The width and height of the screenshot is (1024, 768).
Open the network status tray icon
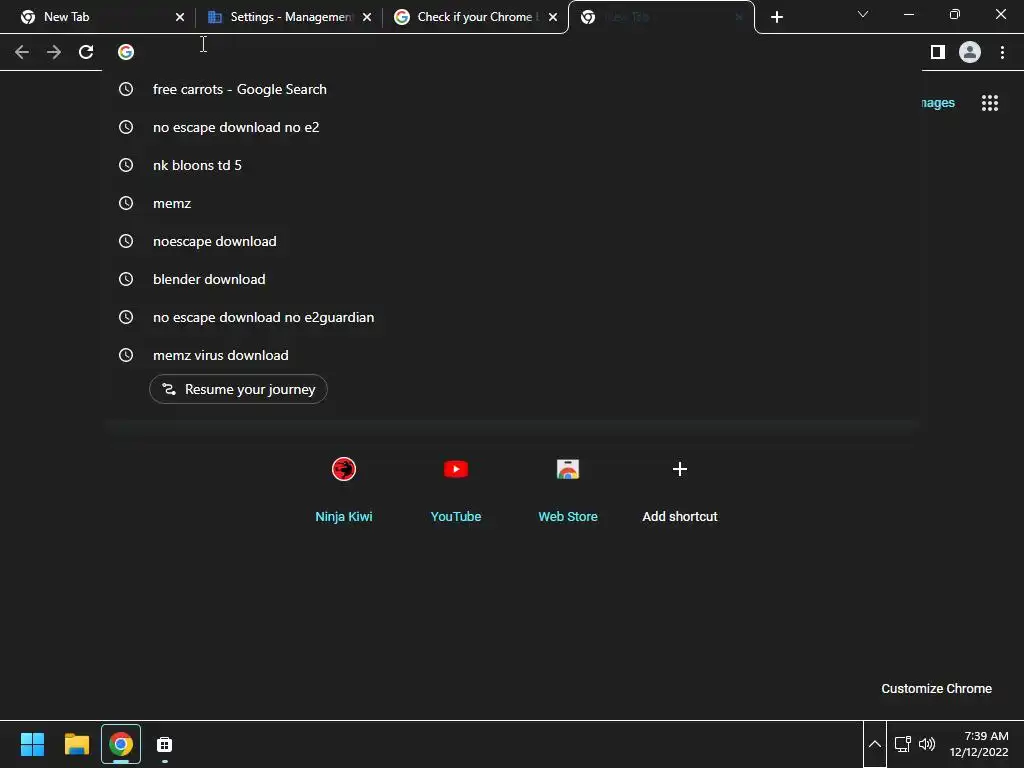(903, 744)
